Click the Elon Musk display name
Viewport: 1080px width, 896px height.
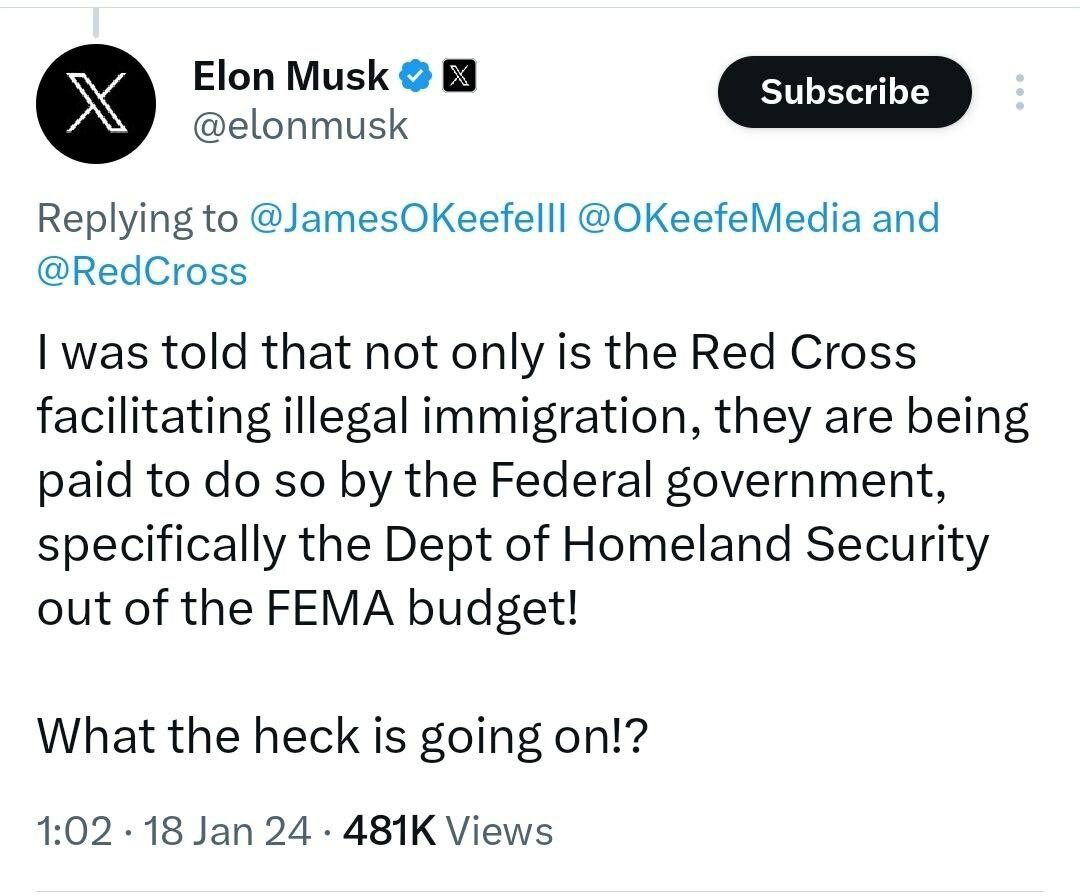click(x=289, y=75)
